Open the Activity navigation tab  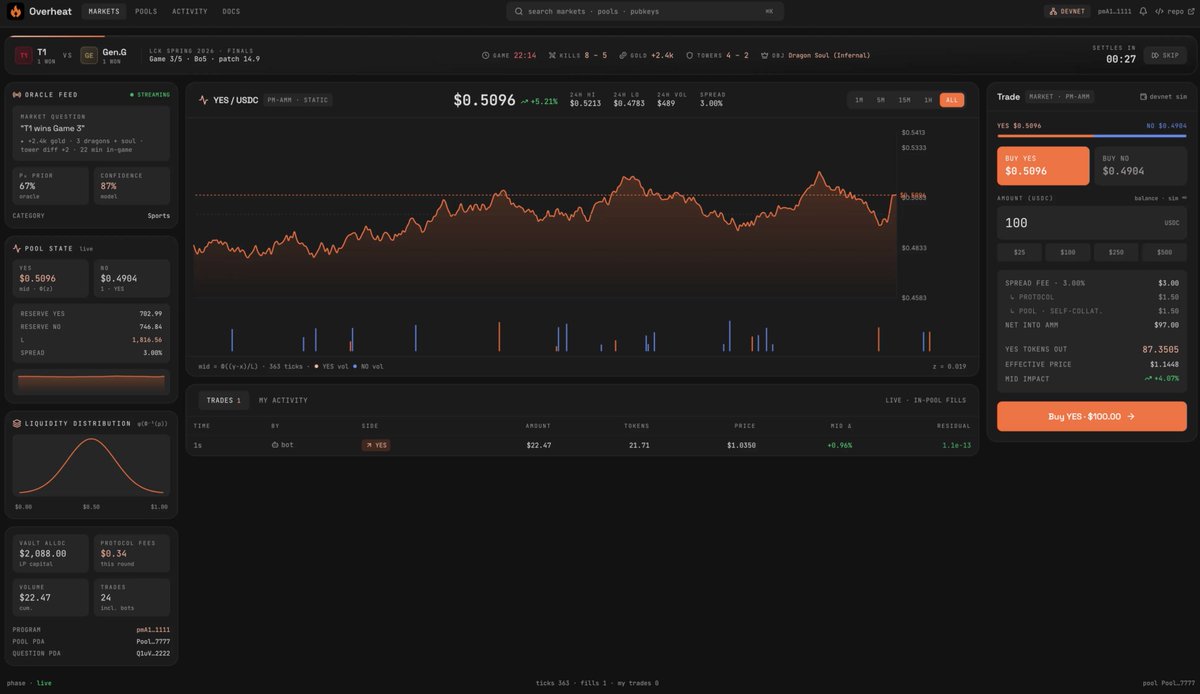(x=190, y=11)
